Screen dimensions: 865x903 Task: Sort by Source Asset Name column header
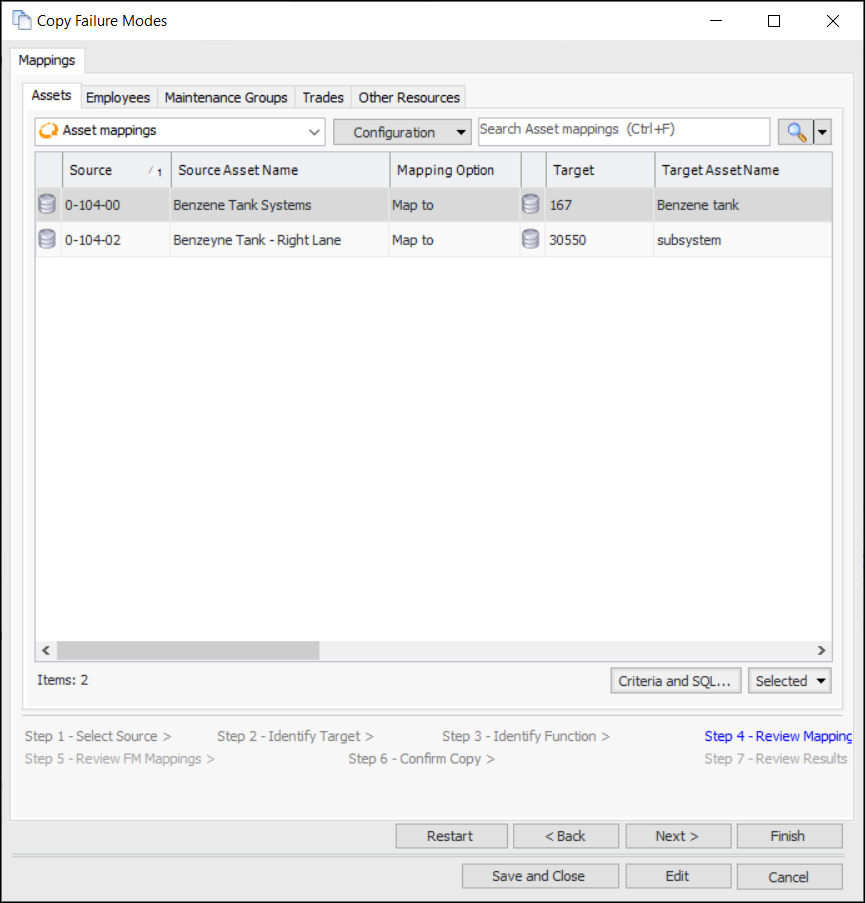pos(280,170)
